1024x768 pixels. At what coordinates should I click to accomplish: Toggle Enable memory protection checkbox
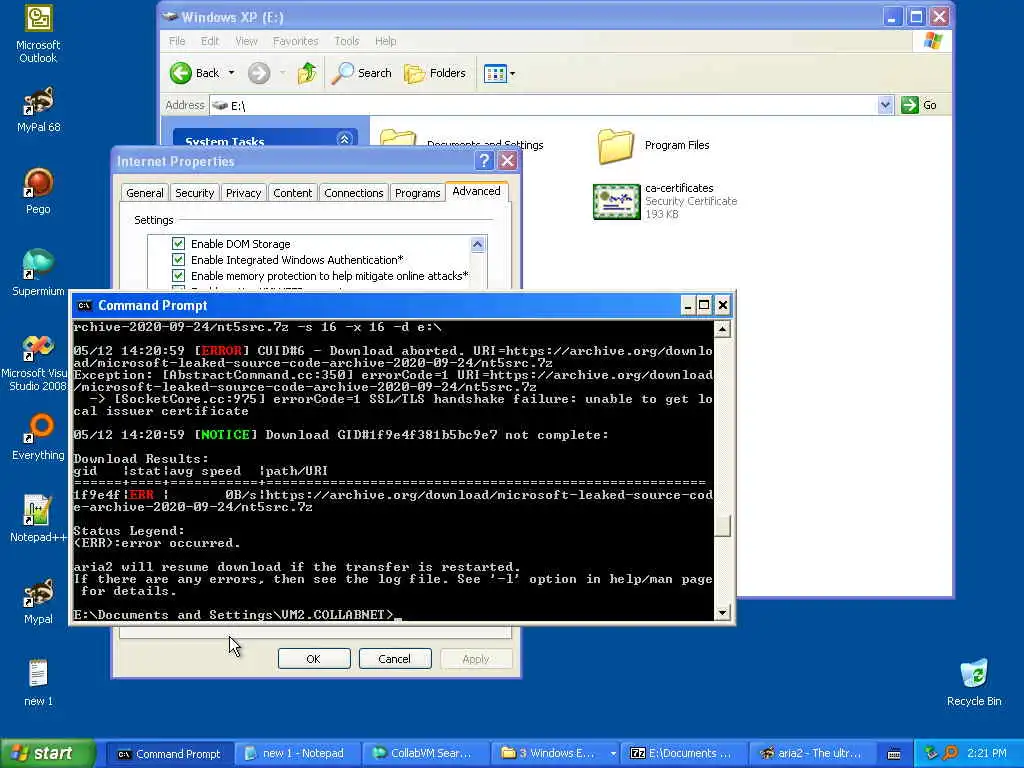pos(178,276)
